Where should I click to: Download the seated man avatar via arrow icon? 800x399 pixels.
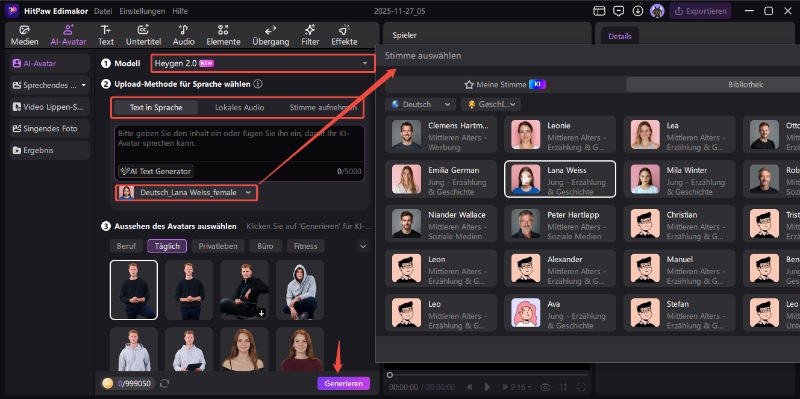(x=261, y=313)
